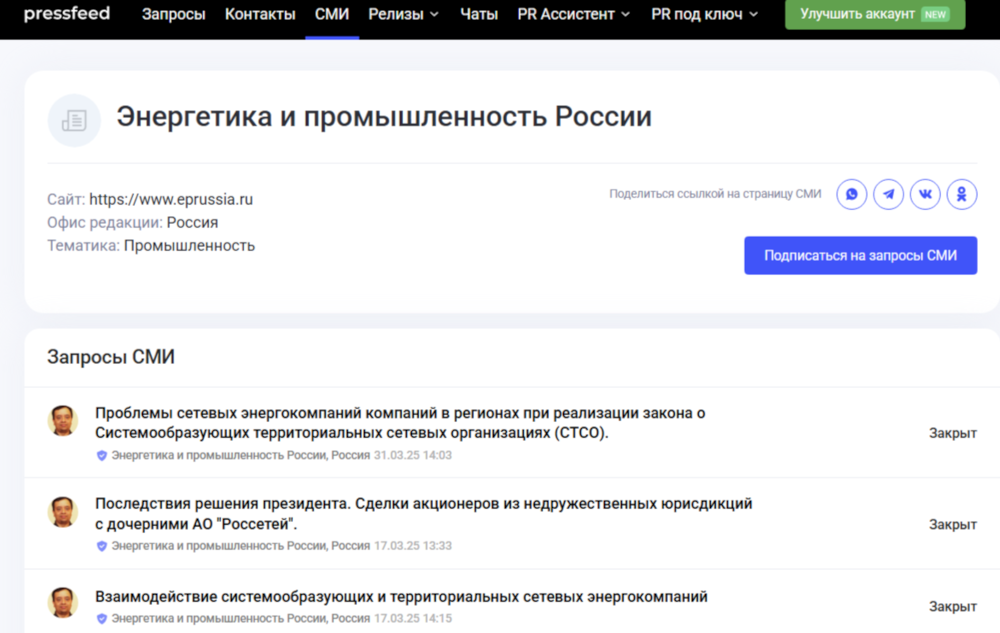Click outlet name beside 17.03.25 13:33
This screenshot has height=633, width=1000.
[x=240, y=546]
